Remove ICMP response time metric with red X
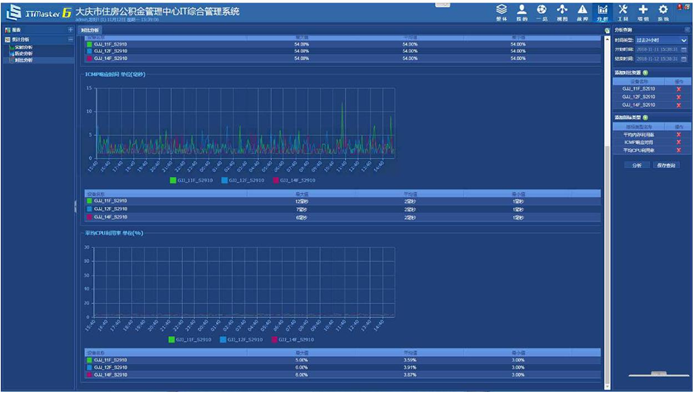This screenshot has width=694, height=394. (679, 142)
